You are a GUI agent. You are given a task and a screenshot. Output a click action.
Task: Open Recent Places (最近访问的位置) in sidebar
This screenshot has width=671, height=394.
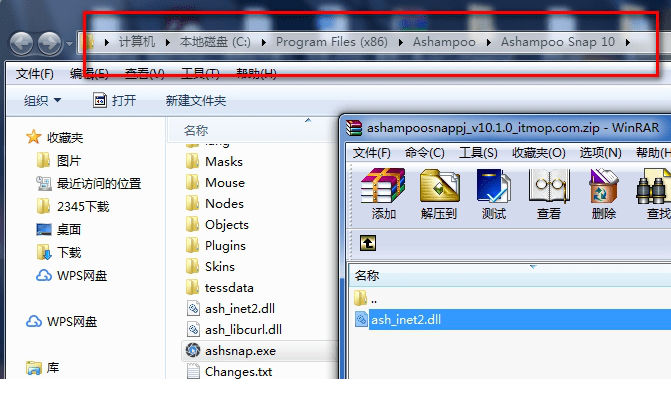pos(89,184)
